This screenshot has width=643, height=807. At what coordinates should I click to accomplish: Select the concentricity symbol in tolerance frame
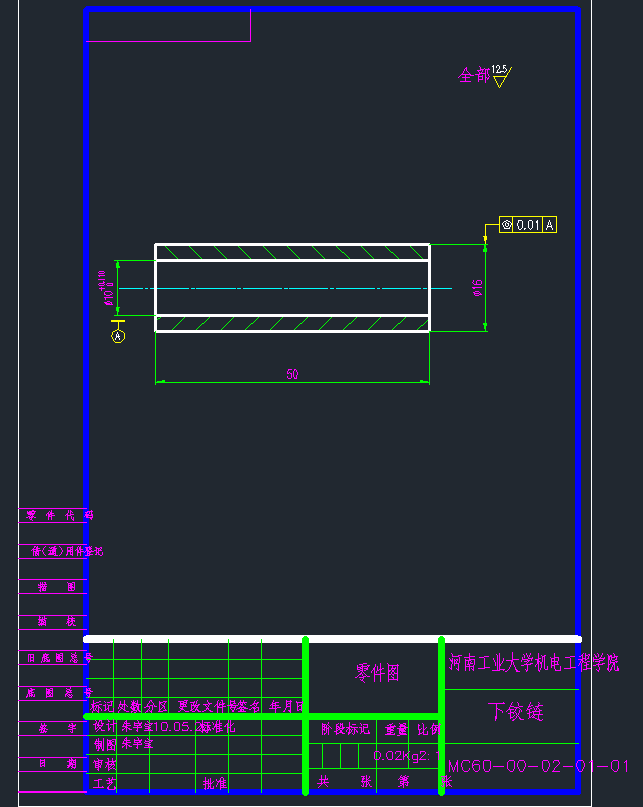point(507,225)
